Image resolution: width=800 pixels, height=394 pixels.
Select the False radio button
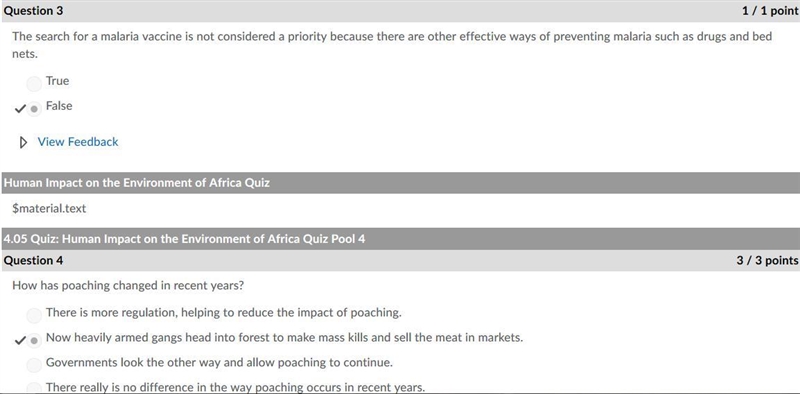point(34,109)
